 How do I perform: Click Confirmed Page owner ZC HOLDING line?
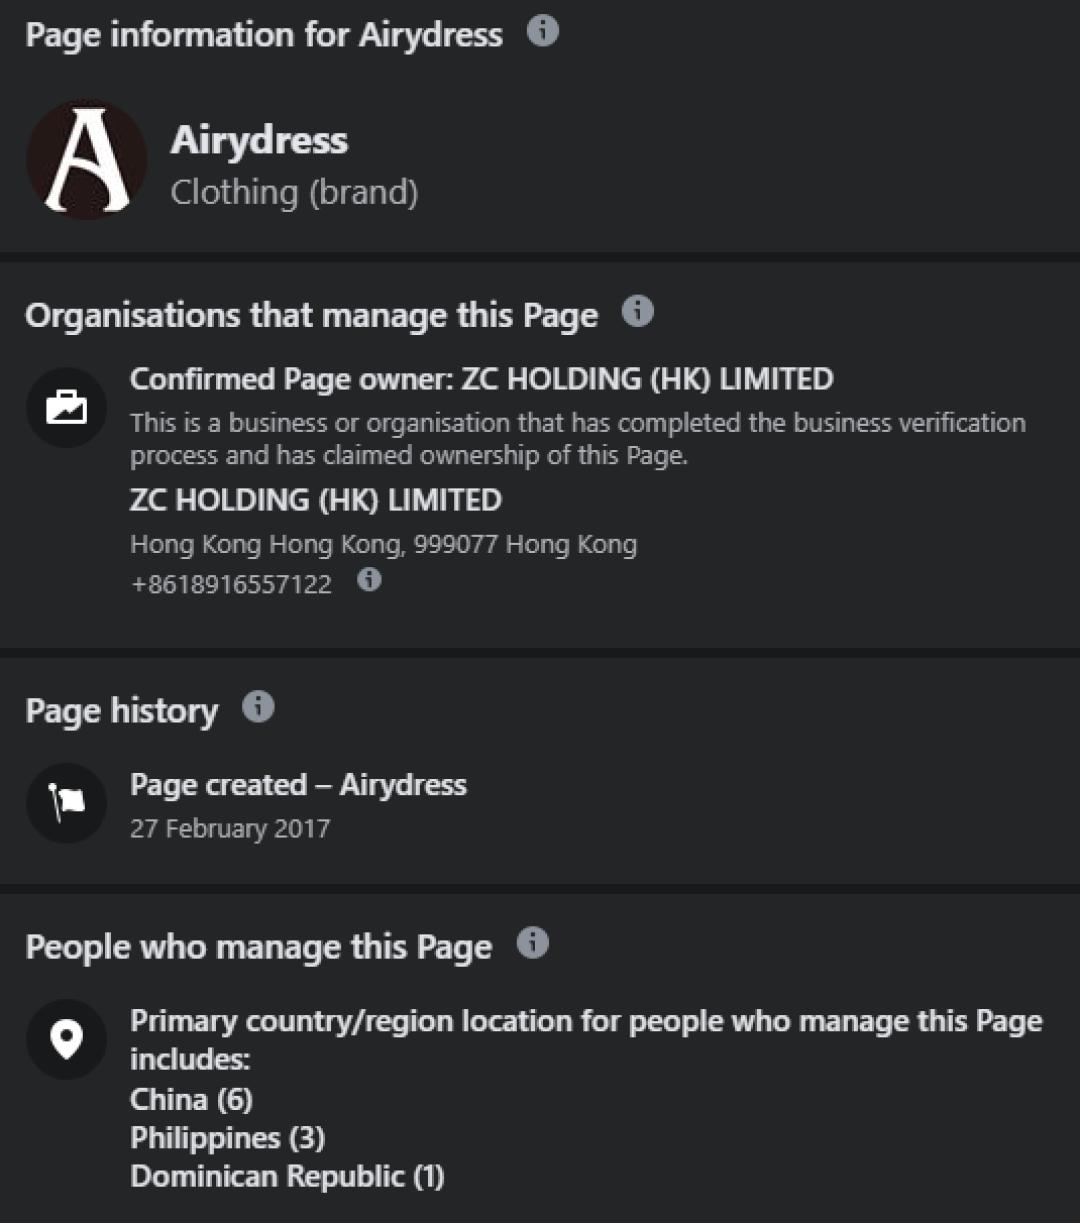point(481,379)
